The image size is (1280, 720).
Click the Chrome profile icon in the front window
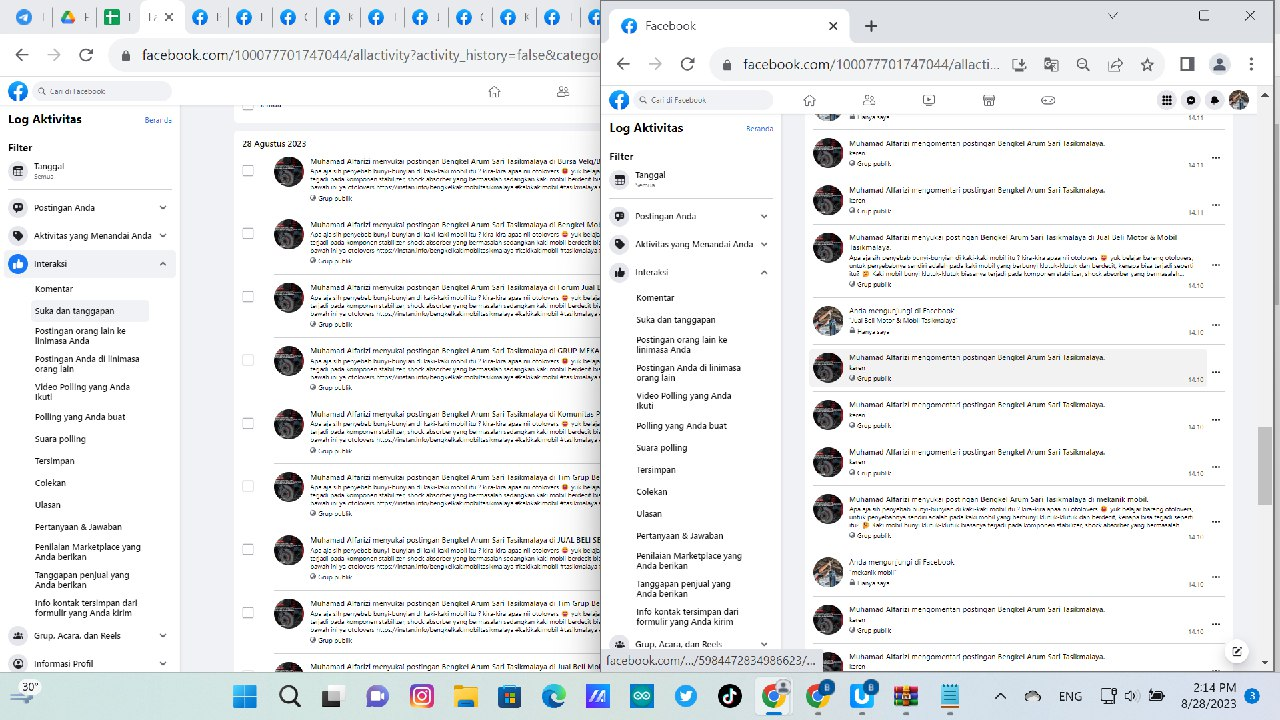(1219, 64)
